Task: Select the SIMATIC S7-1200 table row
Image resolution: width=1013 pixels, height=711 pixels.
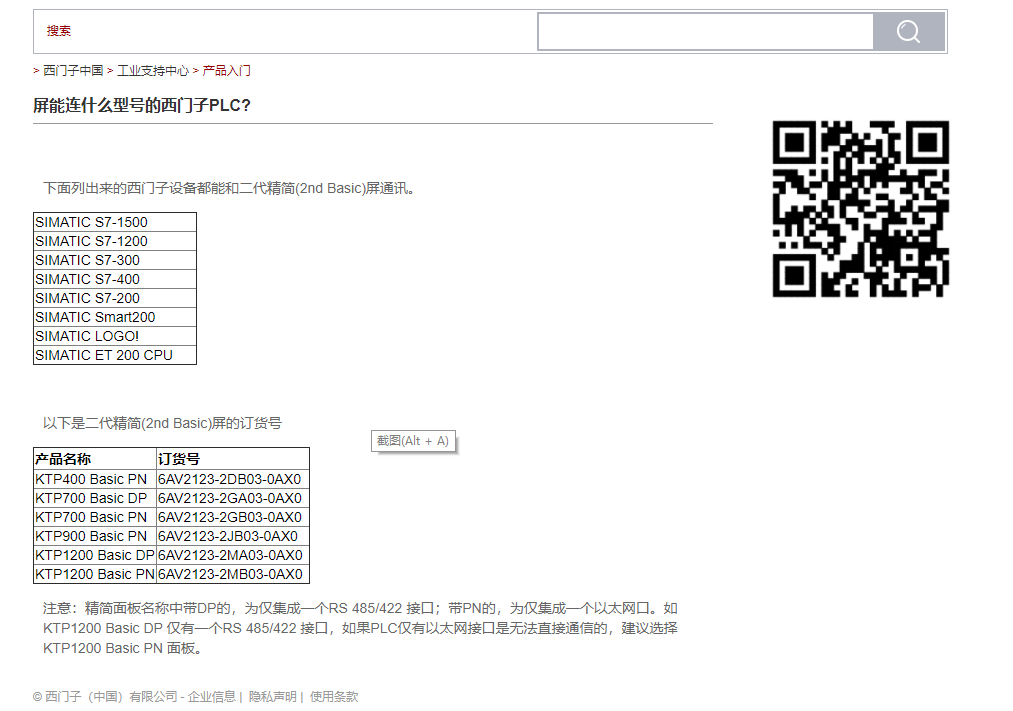Action: pyautogui.click(x=114, y=241)
